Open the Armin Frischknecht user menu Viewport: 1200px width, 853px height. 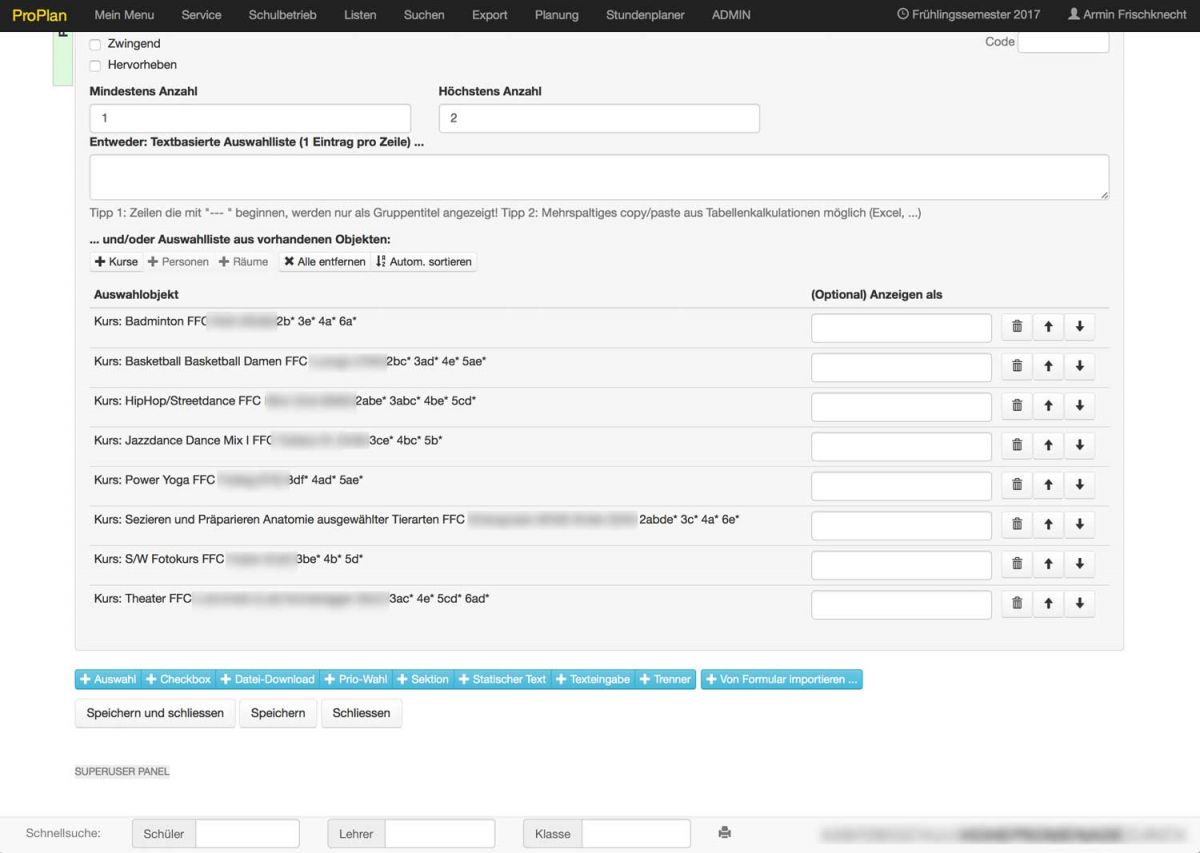1127,15
